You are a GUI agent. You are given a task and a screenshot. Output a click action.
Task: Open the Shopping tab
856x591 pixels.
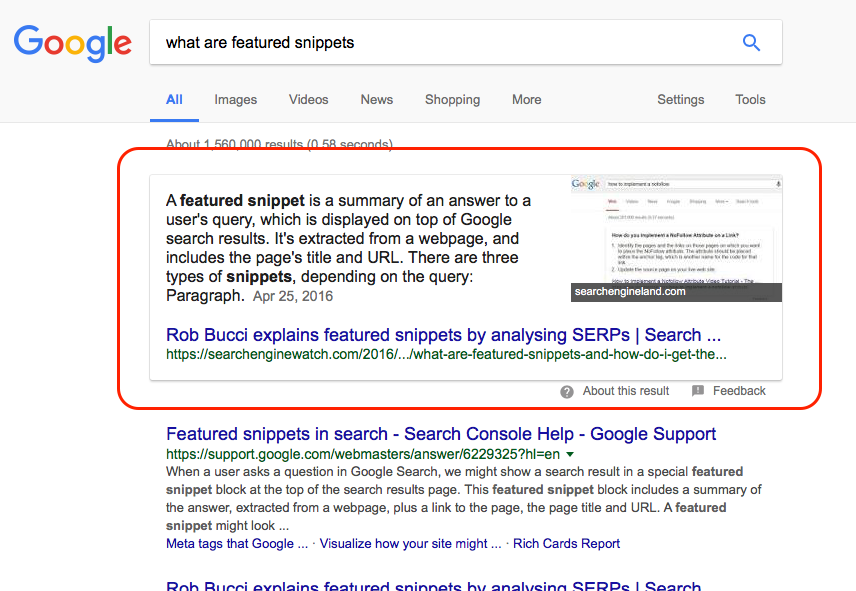(x=453, y=100)
